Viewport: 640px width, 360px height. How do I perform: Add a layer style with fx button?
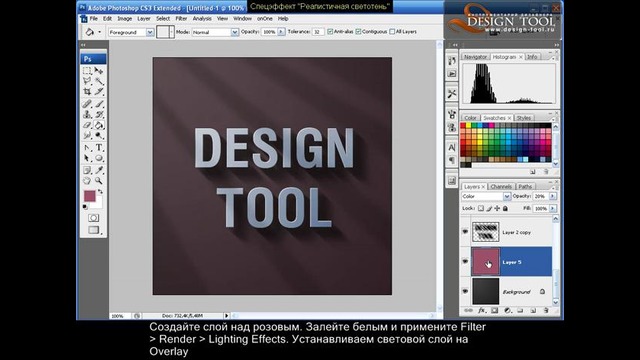click(482, 311)
